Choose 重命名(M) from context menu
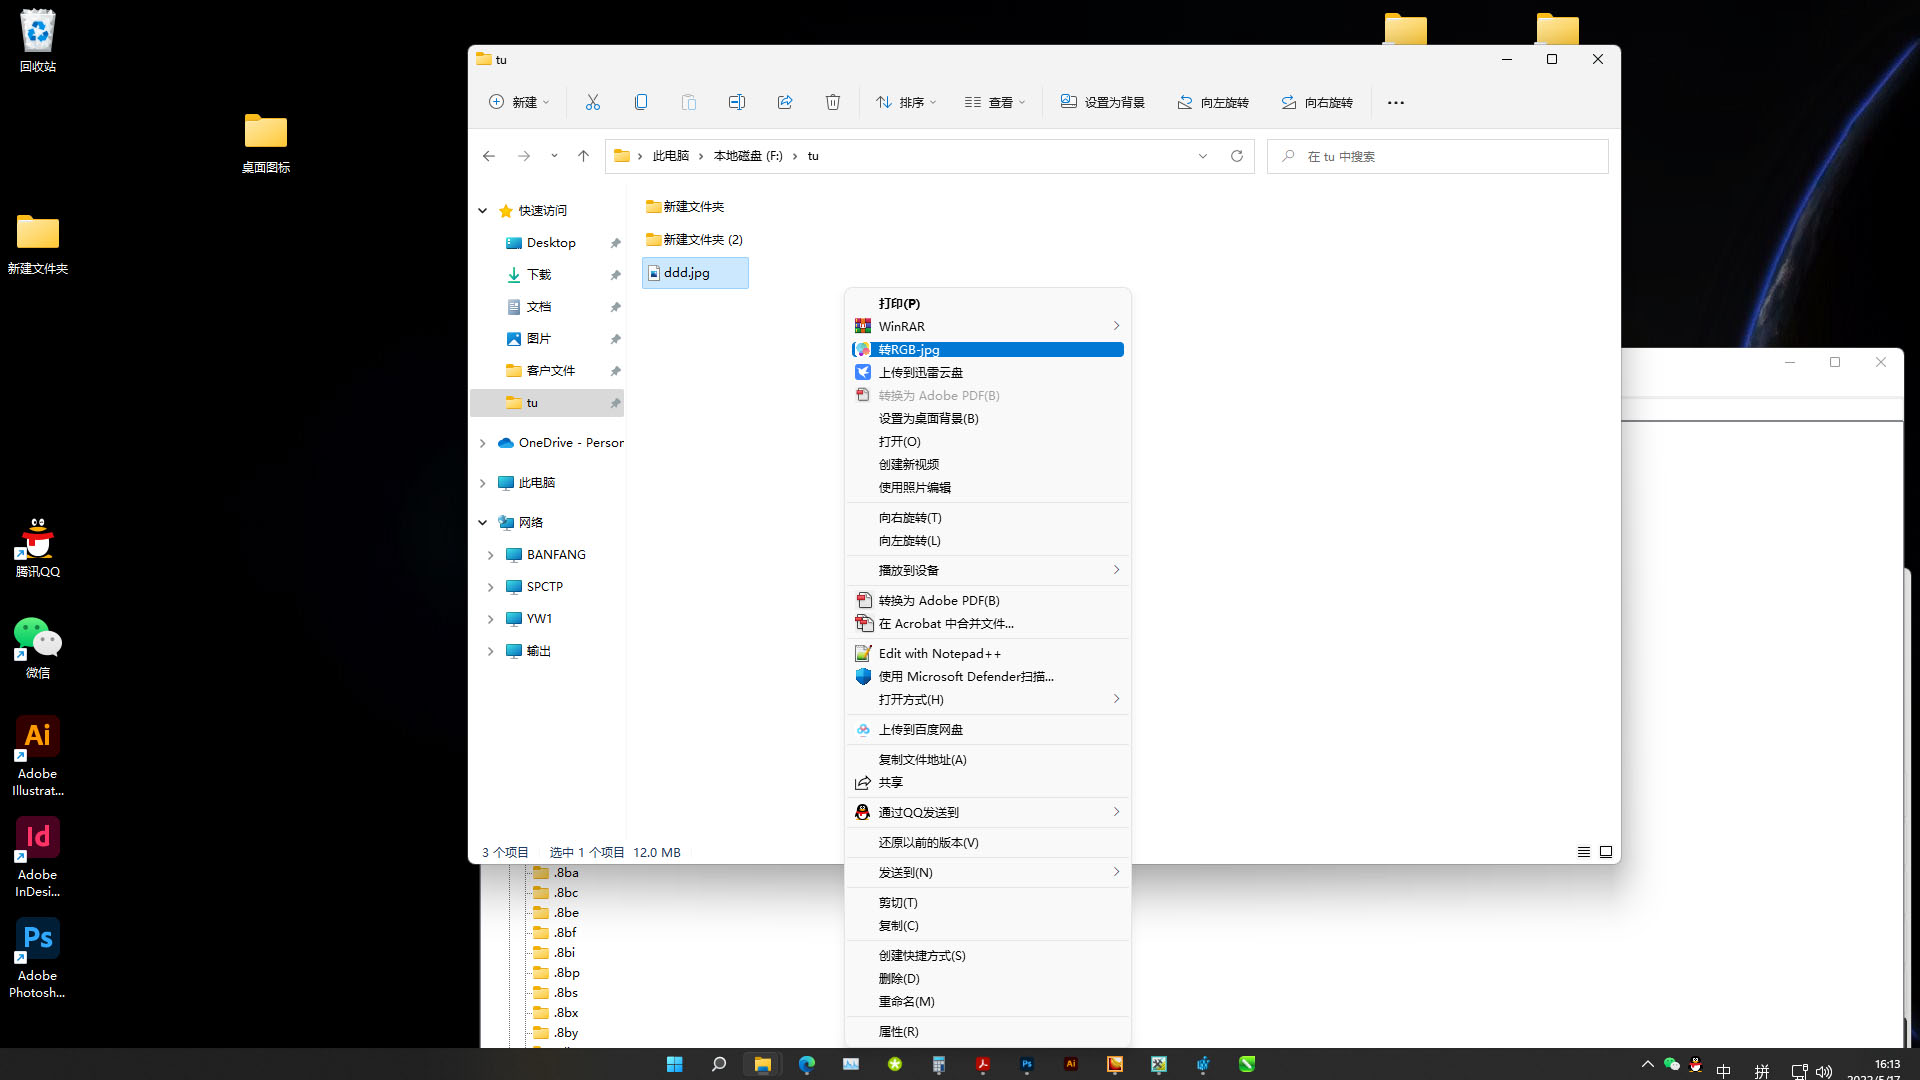1920x1080 pixels. pos(988,1002)
